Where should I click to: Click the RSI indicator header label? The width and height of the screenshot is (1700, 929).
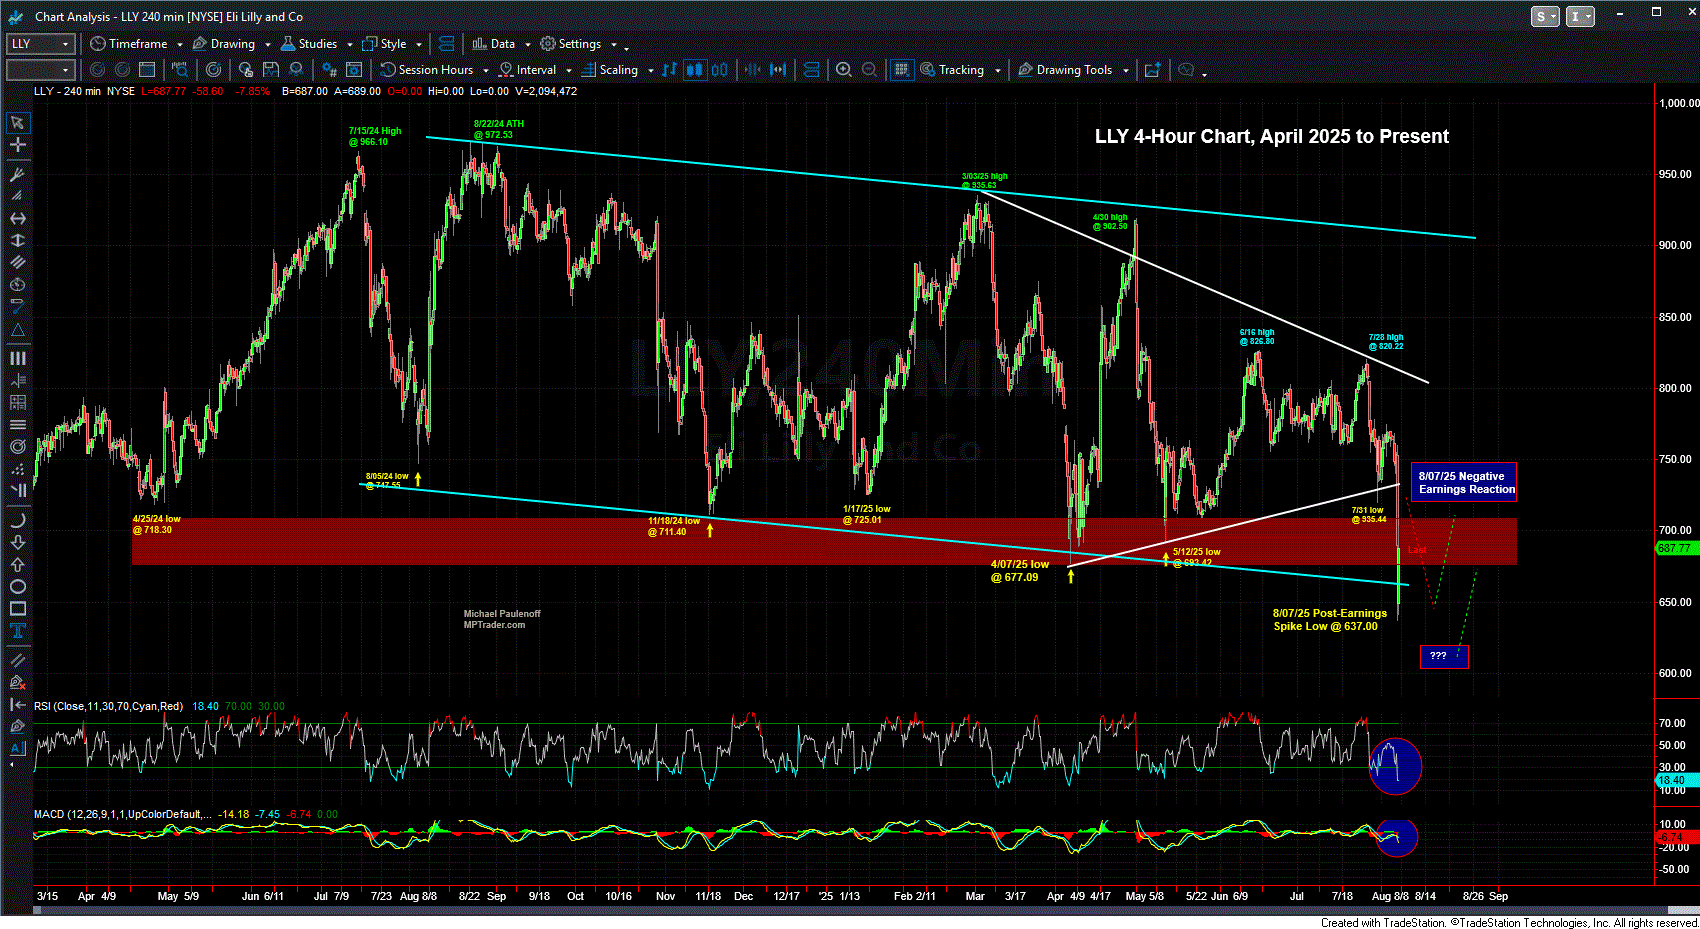[x=108, y=706]
